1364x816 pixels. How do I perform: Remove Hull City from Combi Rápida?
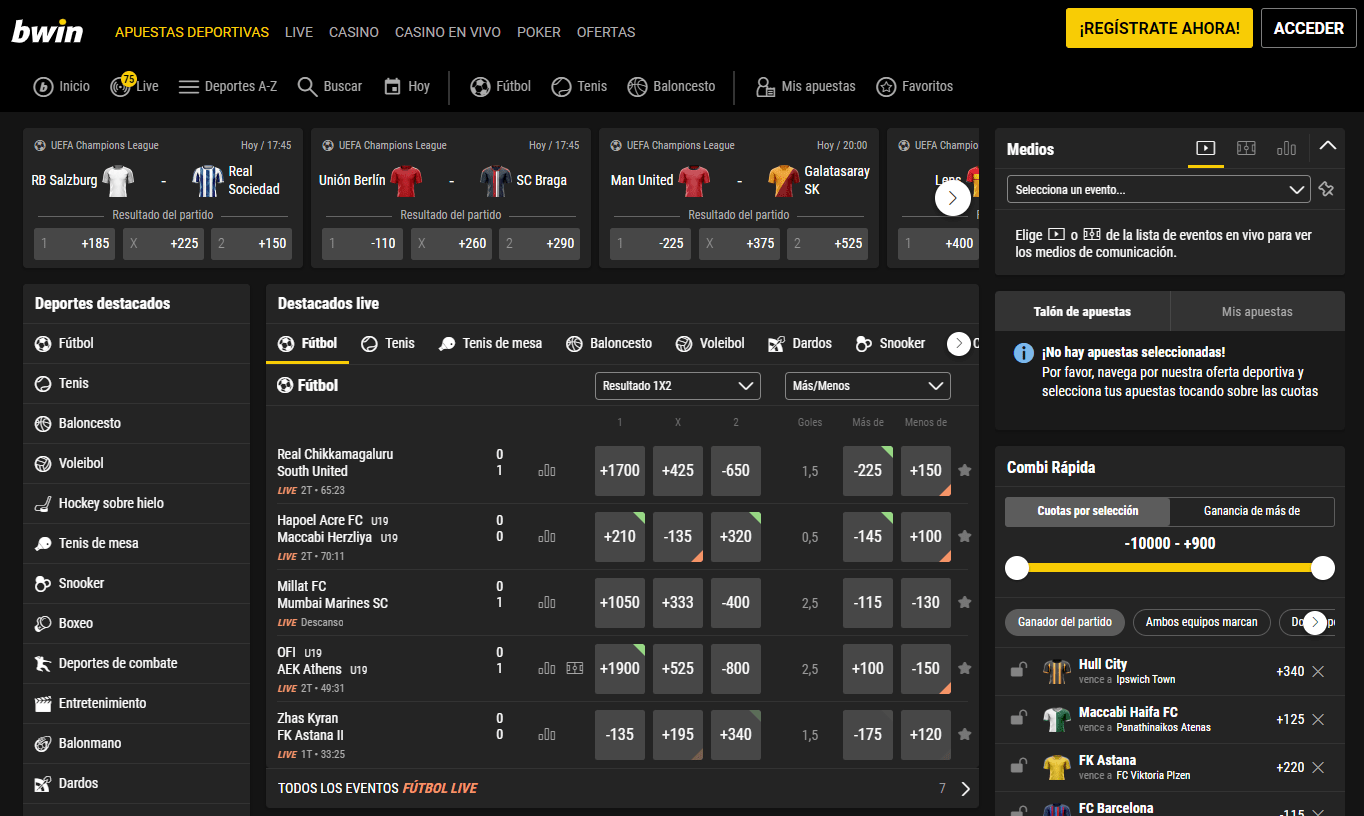click(x=1318, y=672)
